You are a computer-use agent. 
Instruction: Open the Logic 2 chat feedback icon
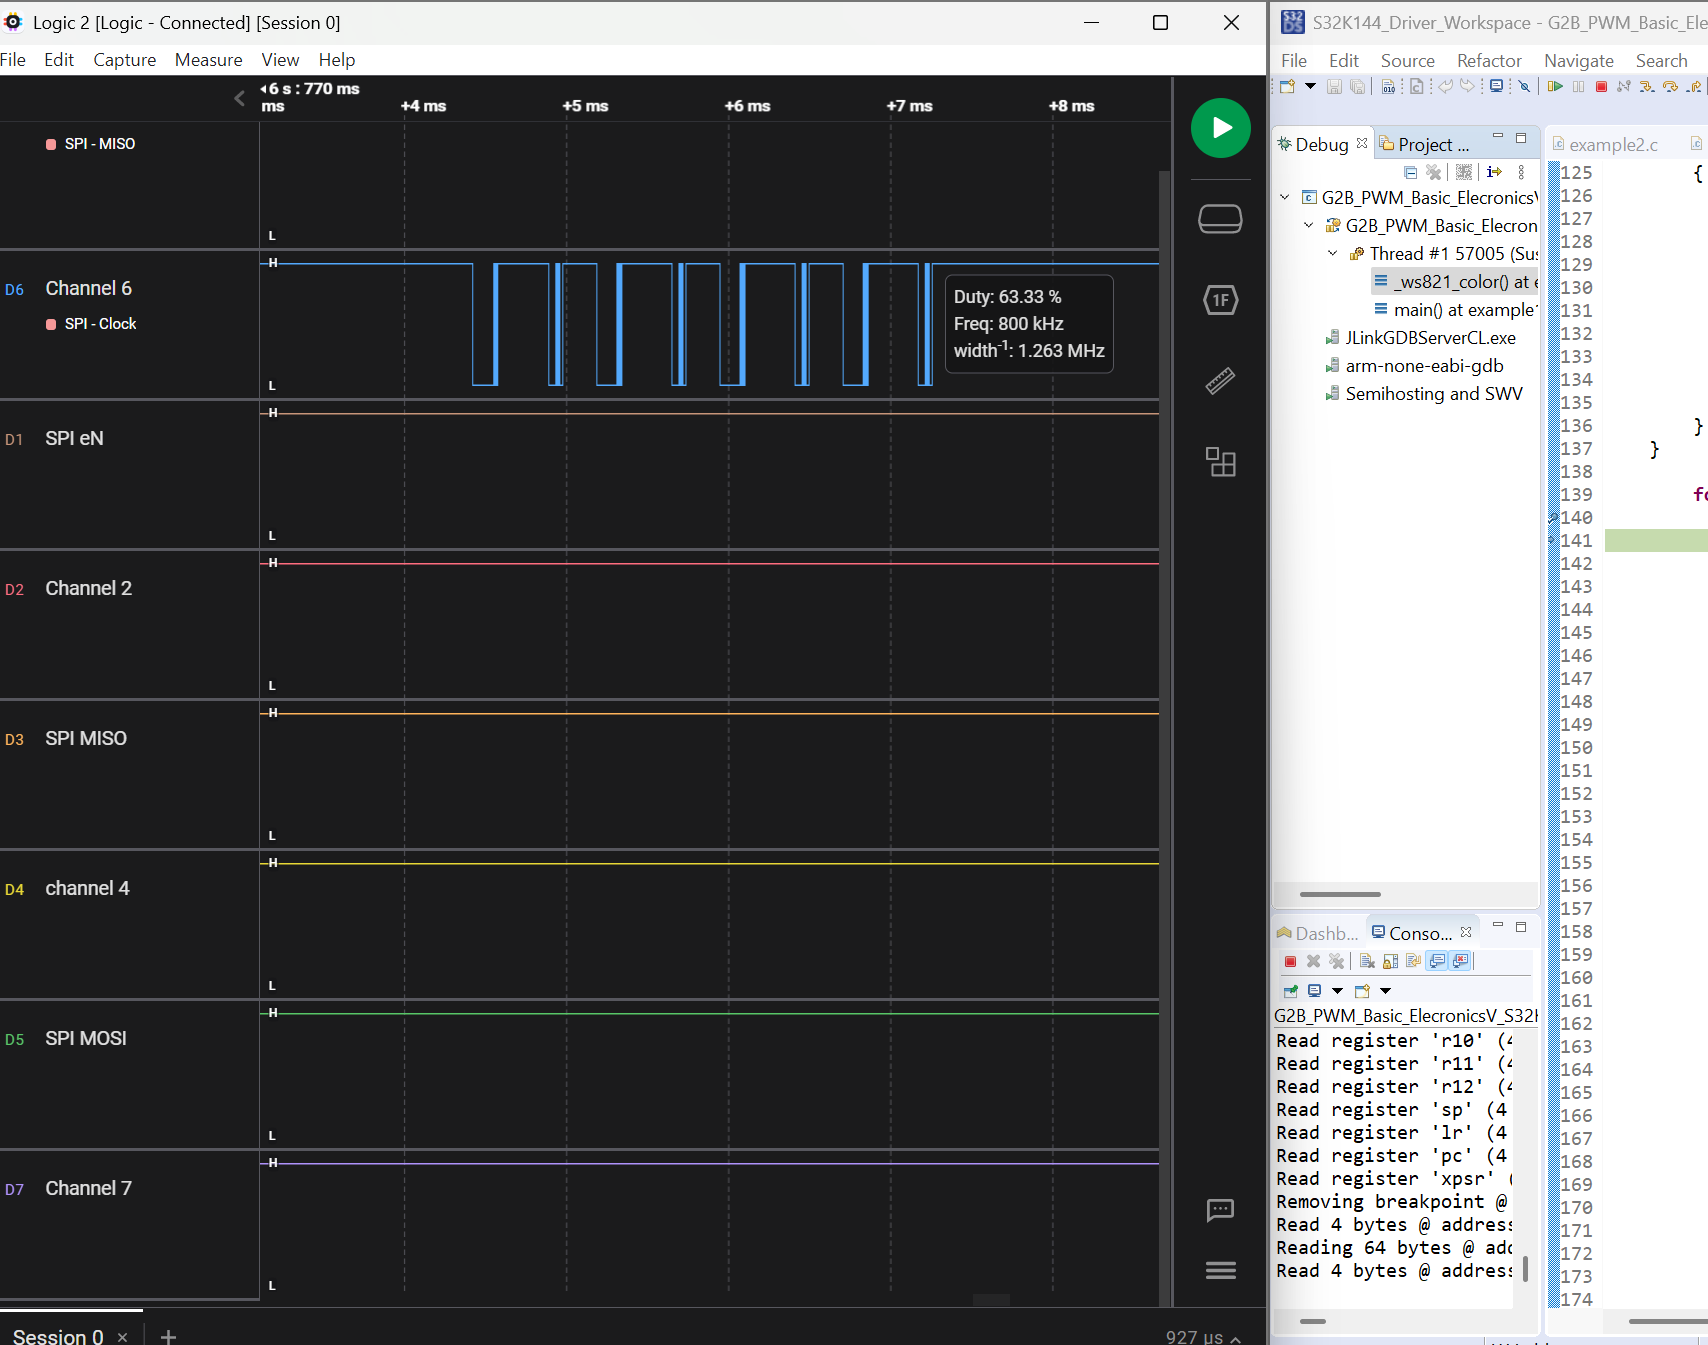click(x=1220, y=1210)
